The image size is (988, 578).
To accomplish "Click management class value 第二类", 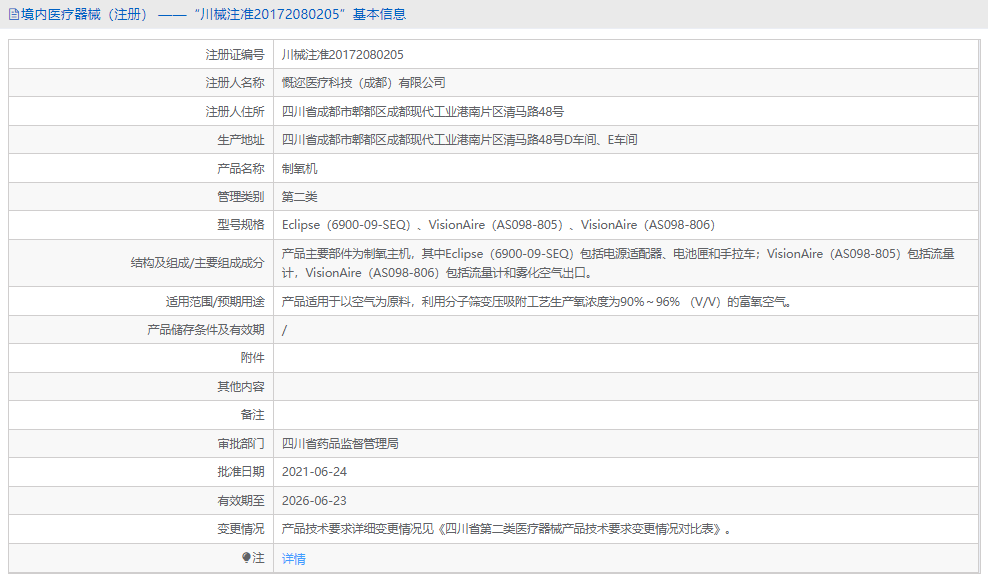I will point(299,197).
